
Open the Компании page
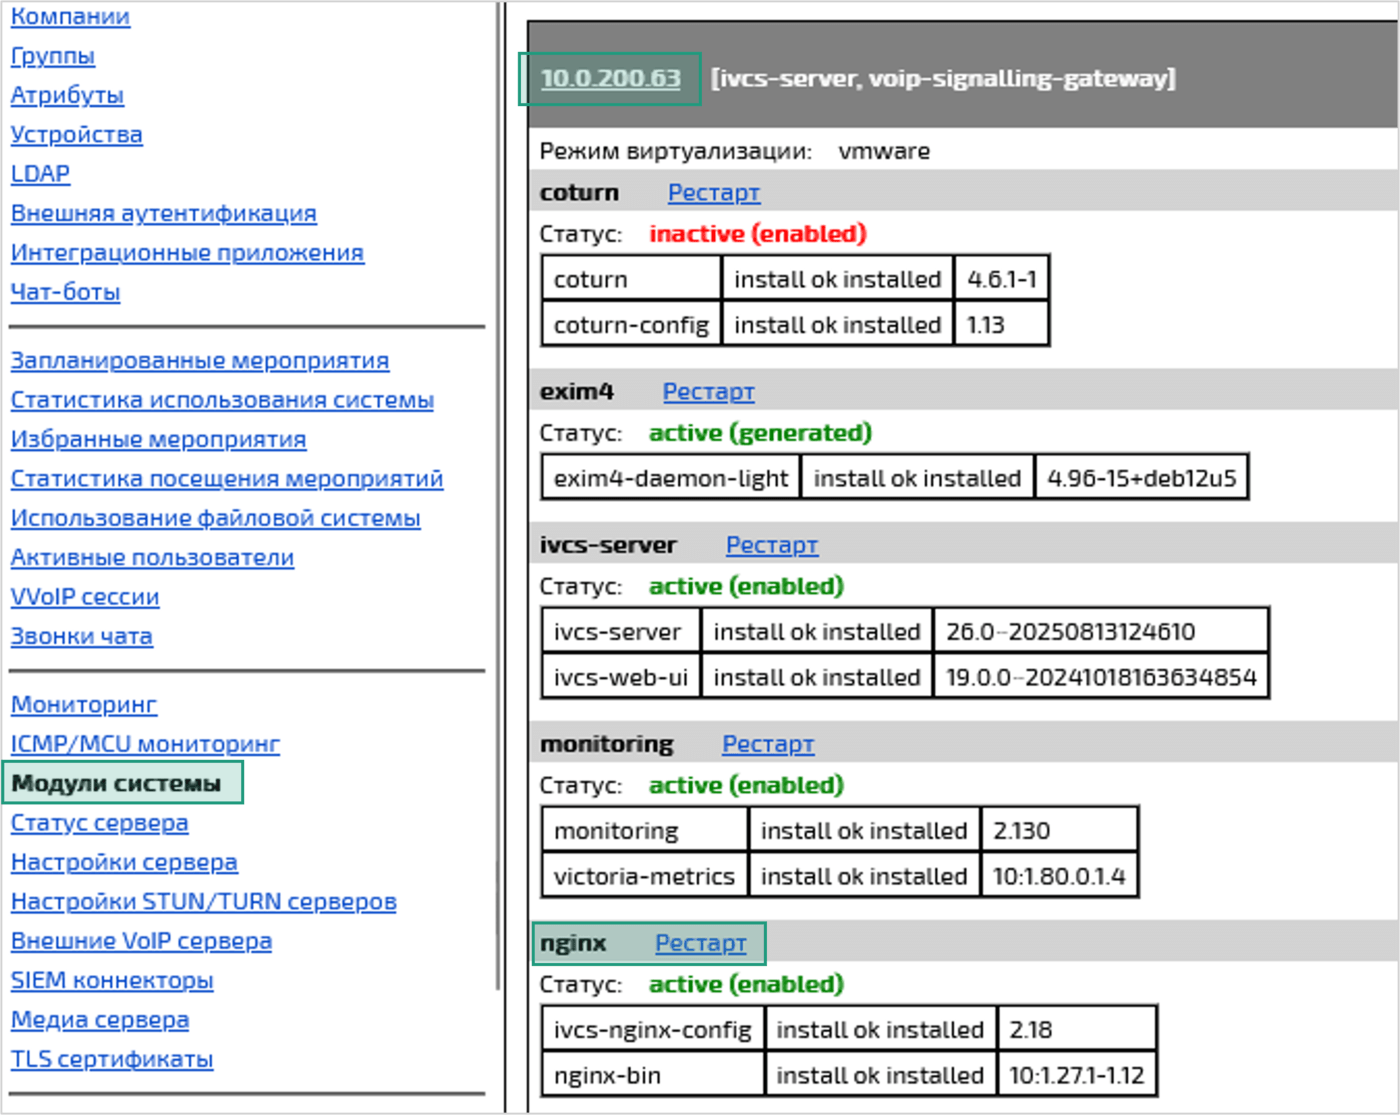[70, 16]
